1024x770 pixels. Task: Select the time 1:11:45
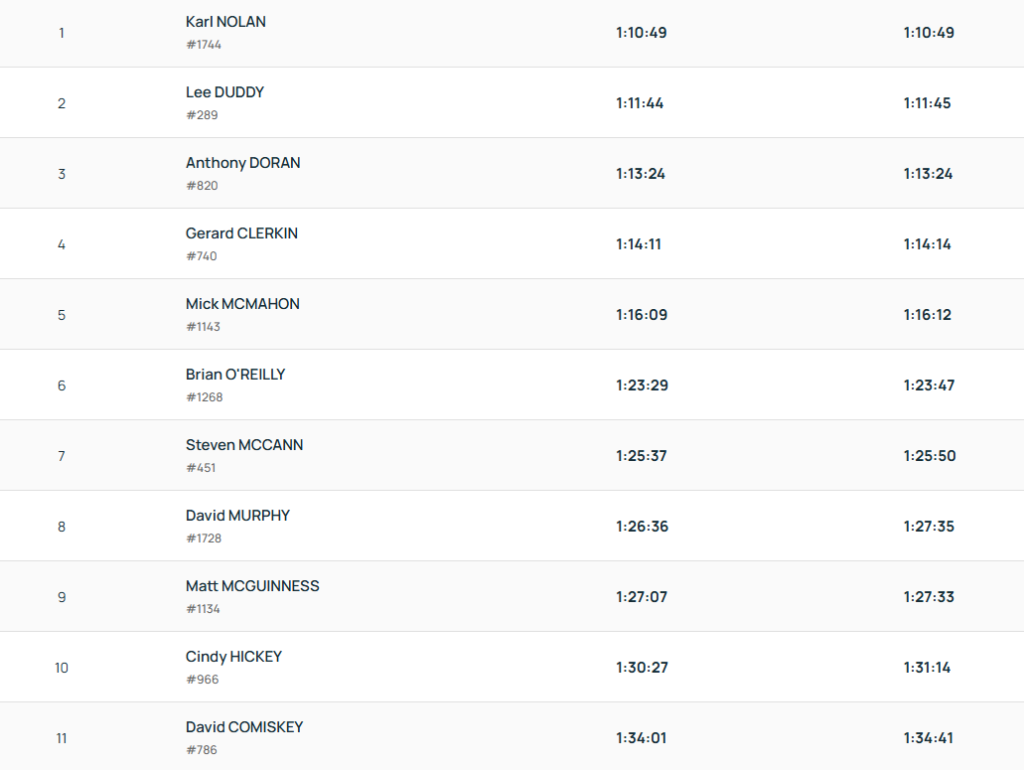(x=928, y=103)
